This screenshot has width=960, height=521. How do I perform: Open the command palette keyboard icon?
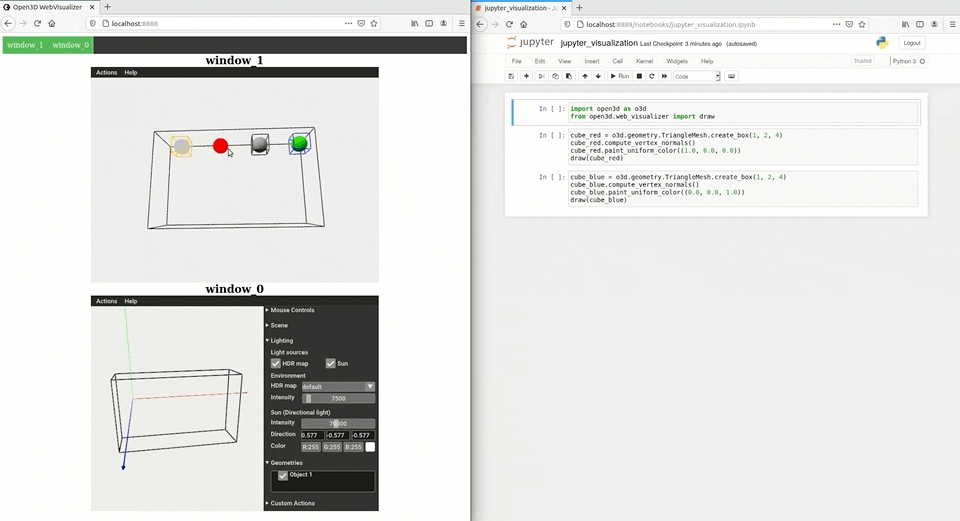coord(731,76)
